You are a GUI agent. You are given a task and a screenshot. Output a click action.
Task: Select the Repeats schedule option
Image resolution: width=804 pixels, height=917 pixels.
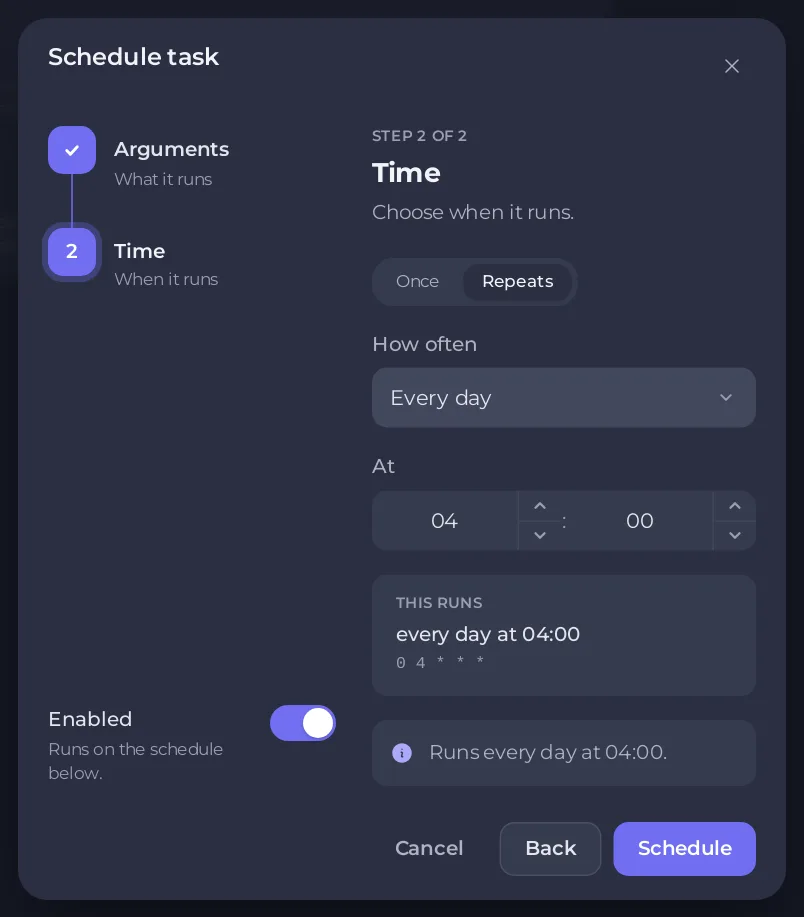click(x=517, y=281)
